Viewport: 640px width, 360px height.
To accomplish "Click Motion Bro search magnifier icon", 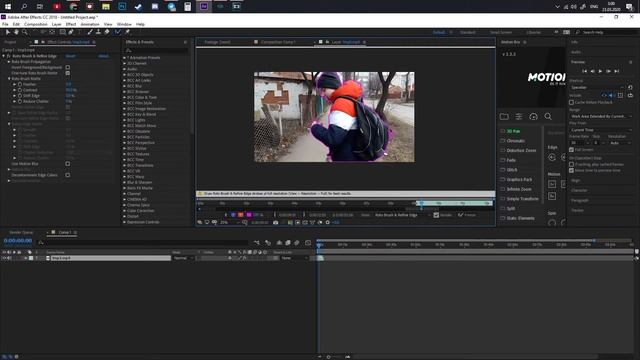I will pyautogui.click(x=548, y=117).
